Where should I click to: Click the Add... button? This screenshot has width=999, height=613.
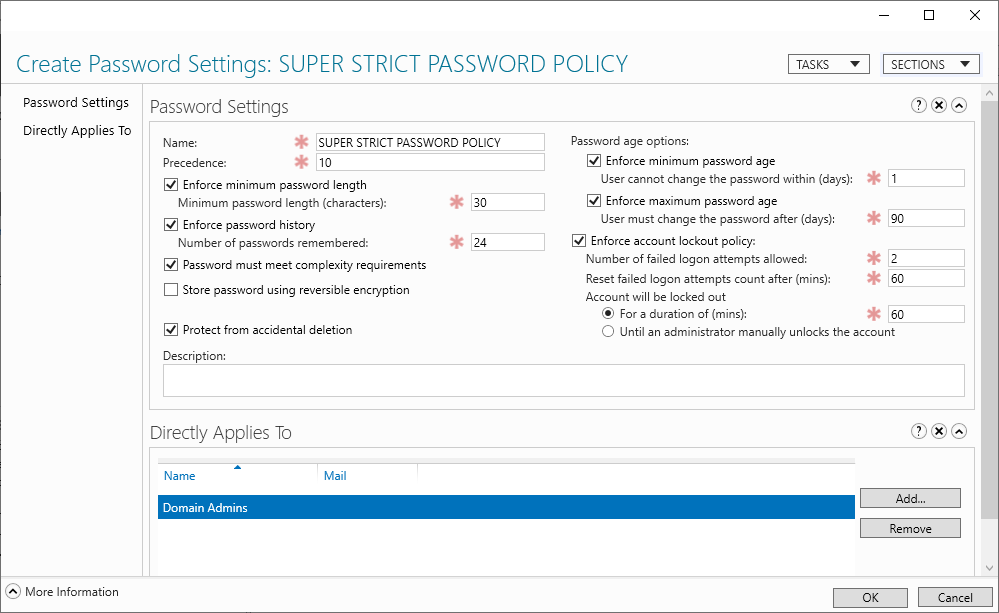[x=910, y=498]
